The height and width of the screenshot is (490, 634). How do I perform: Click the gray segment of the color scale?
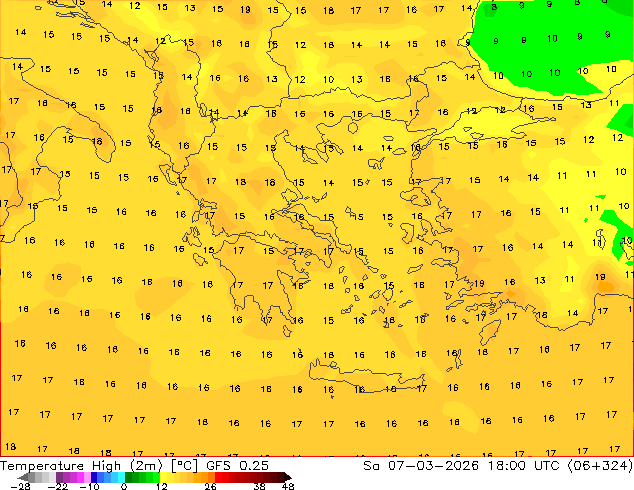coord(42,477)
